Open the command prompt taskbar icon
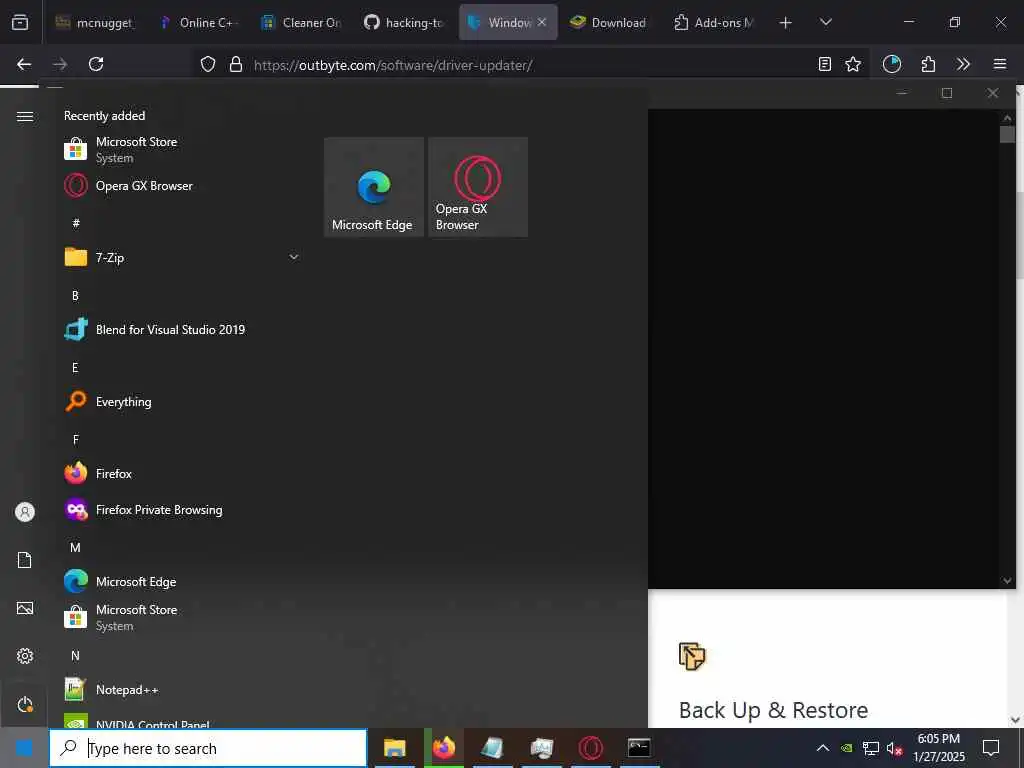This screenshot has height=768, width=1024. point(639,748)
